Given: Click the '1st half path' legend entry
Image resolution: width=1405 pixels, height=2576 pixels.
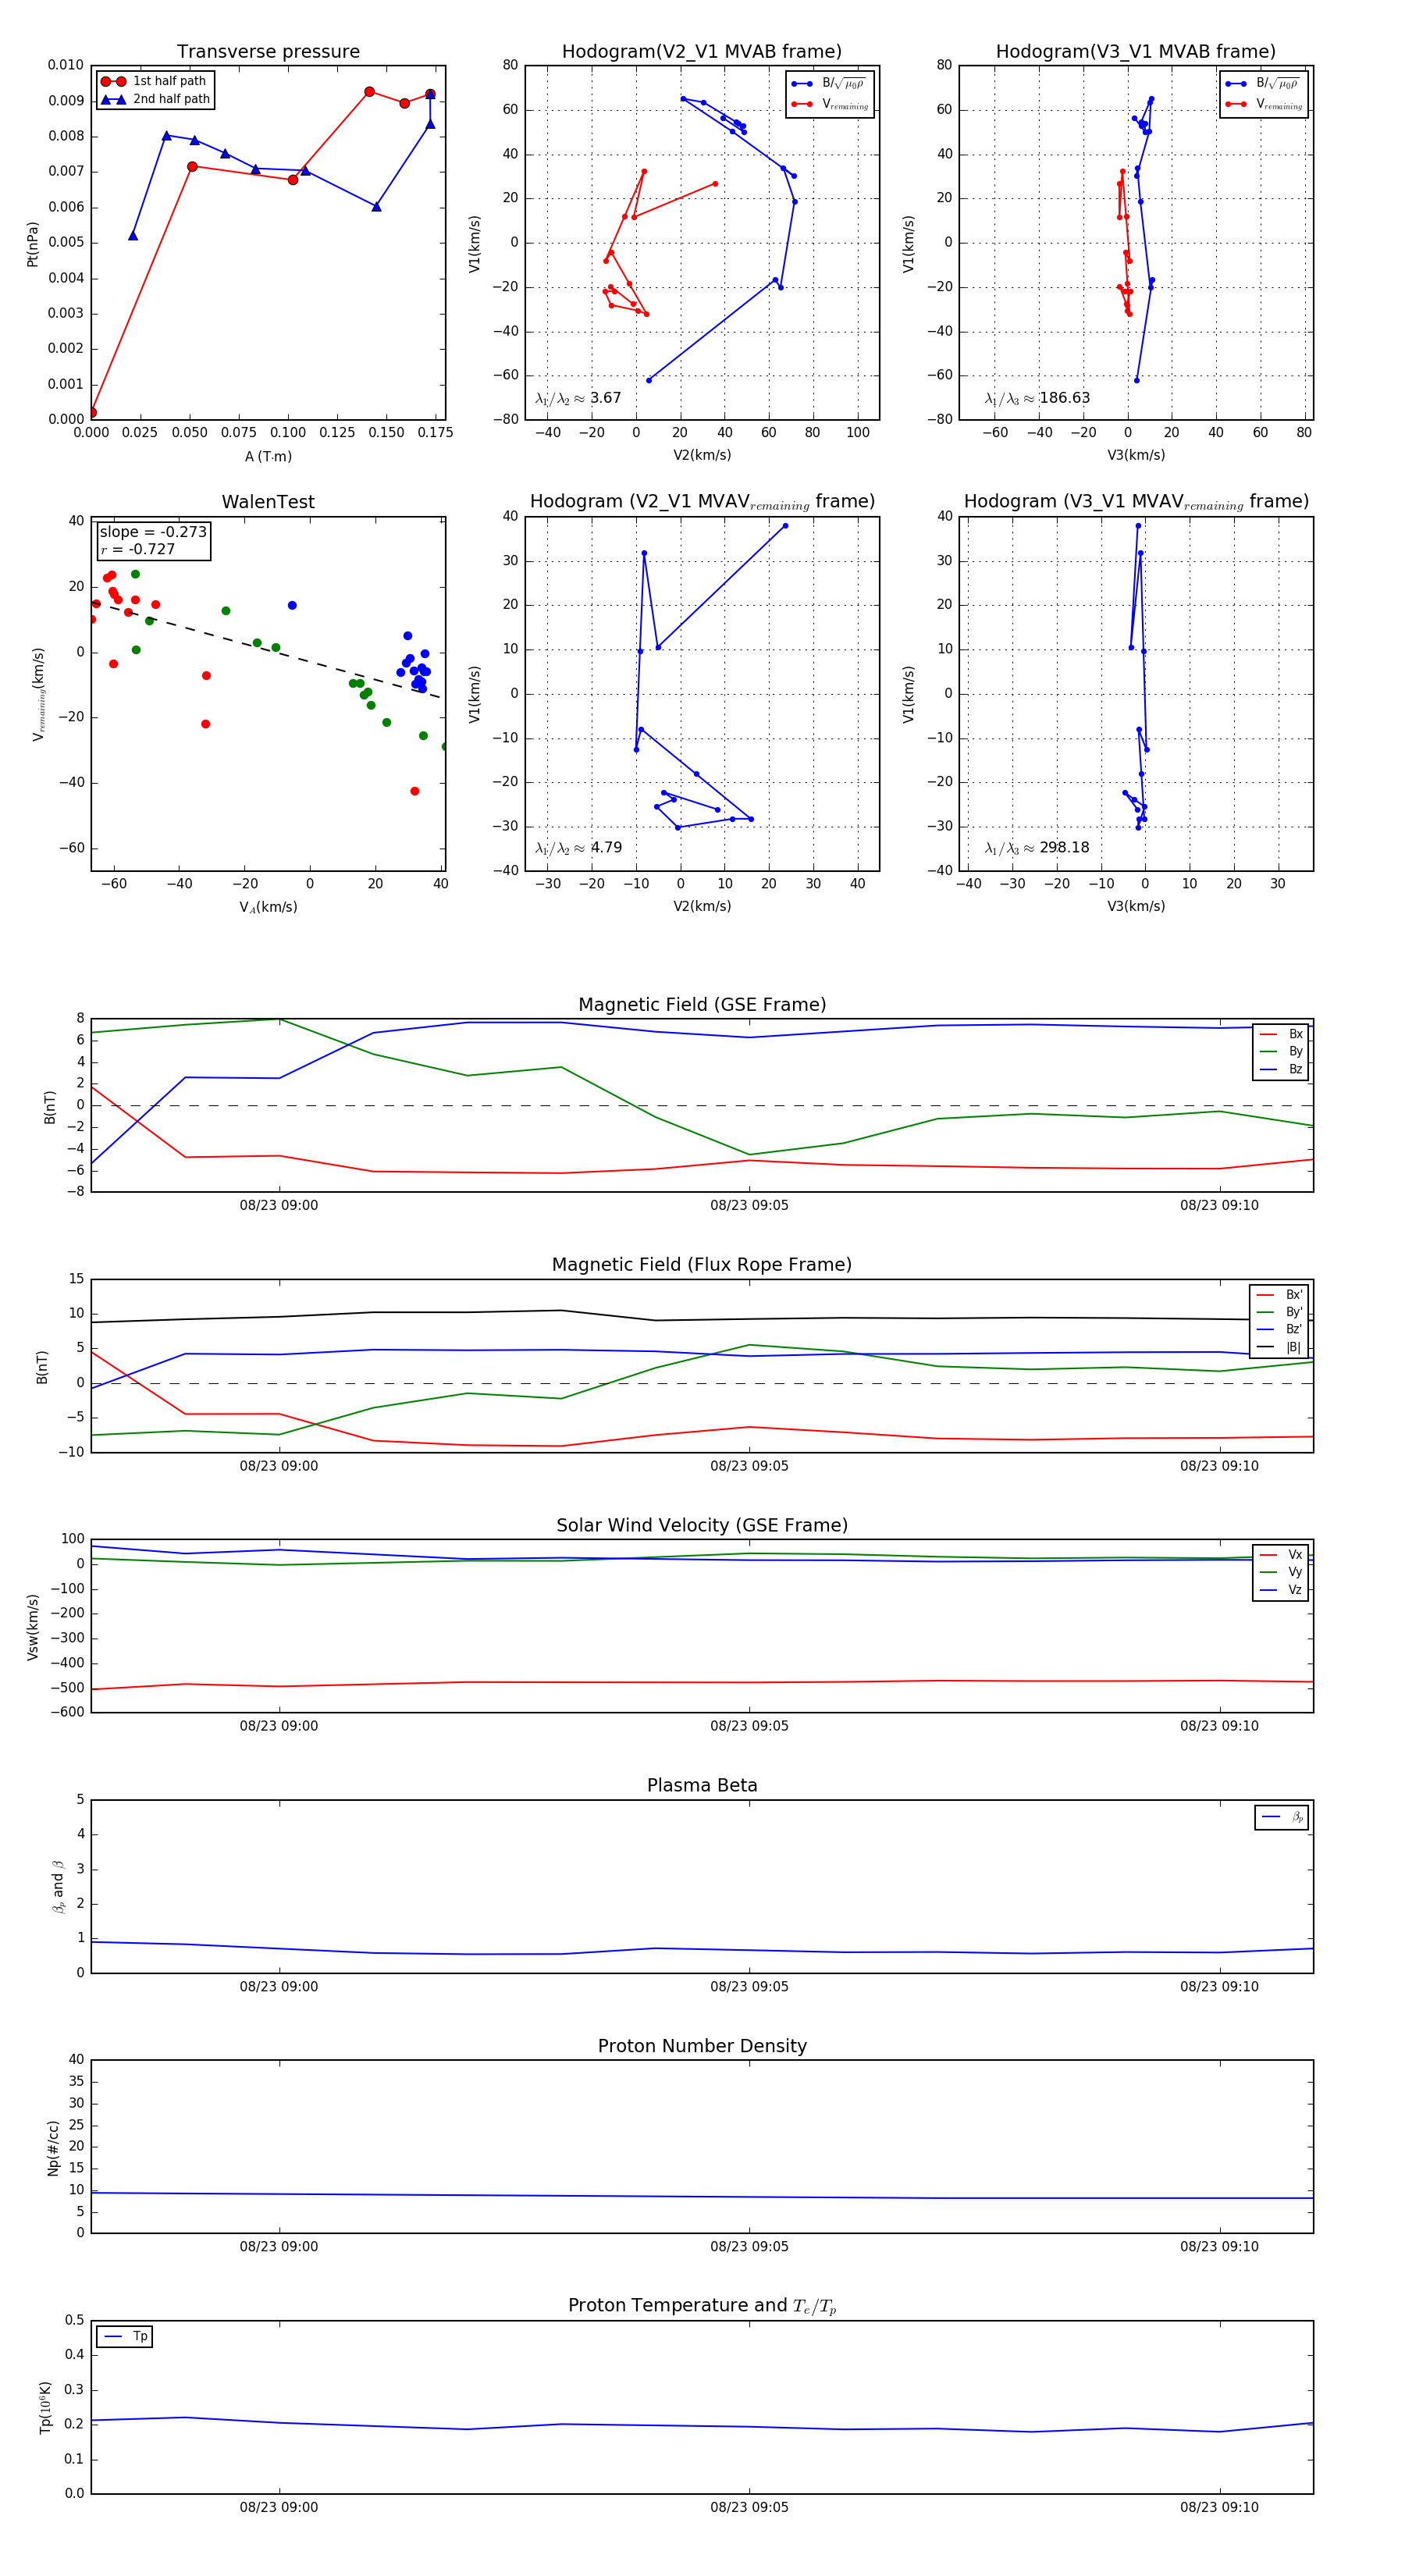Looking at the screenshot, I should pyautogui.click(x=154, y=81).
